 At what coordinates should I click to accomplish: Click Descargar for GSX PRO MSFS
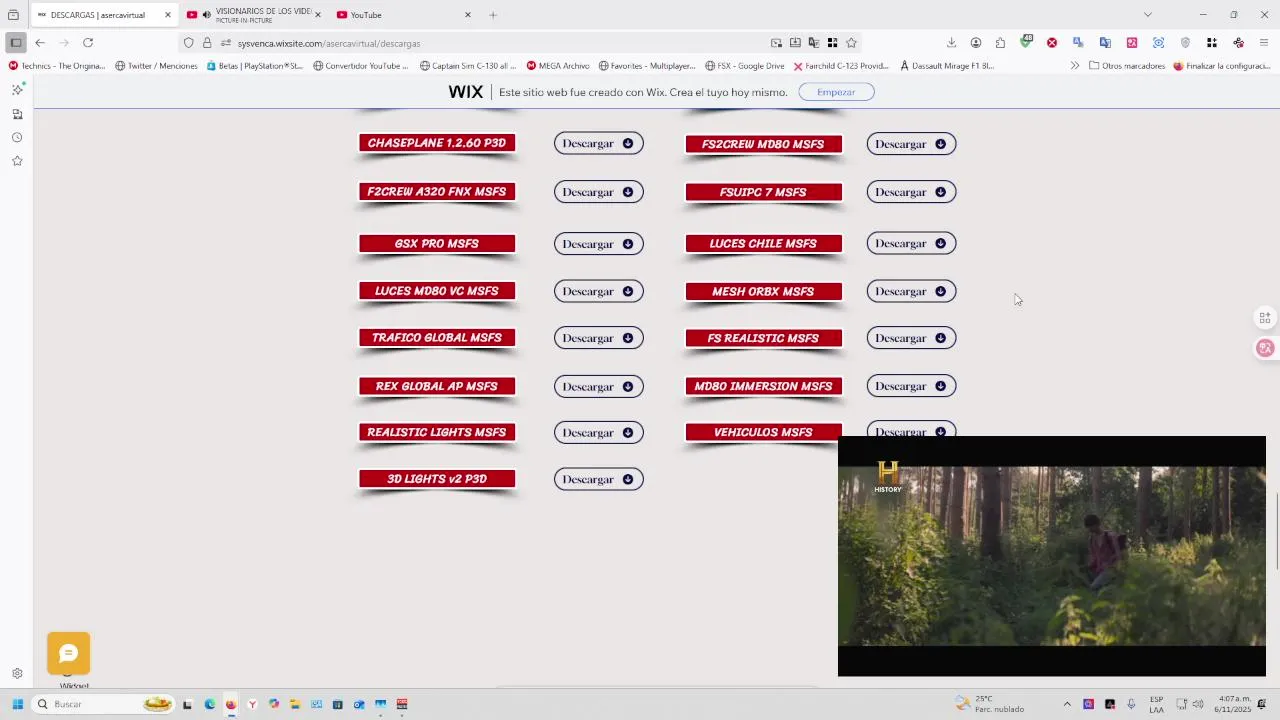(598, 244)
